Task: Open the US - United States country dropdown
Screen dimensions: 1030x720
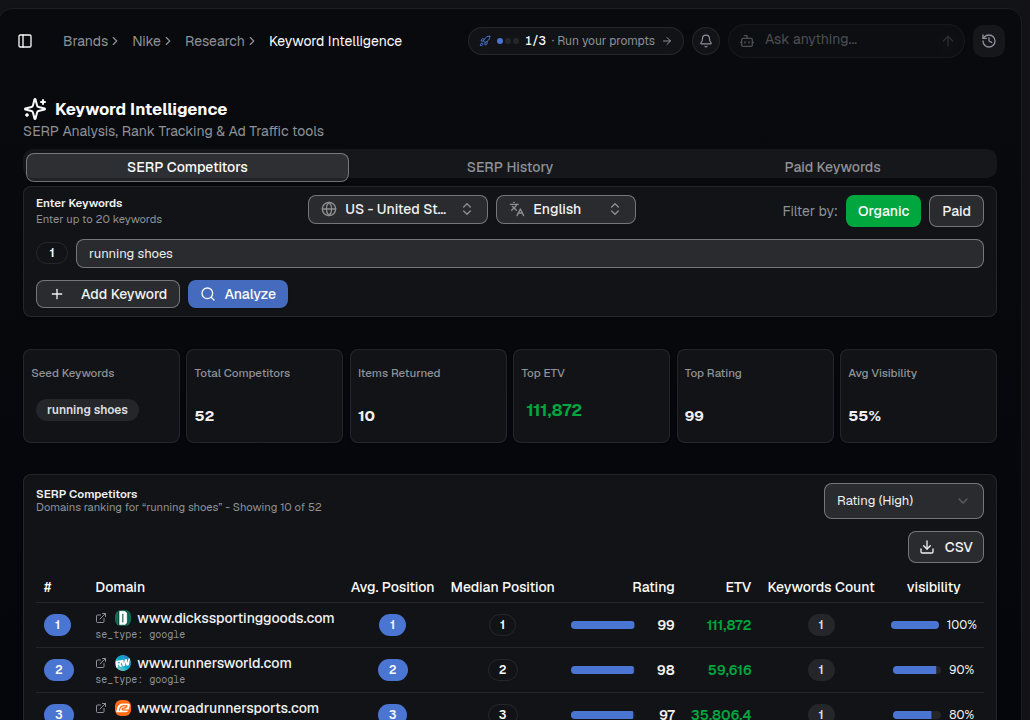Action: [398, 209]
